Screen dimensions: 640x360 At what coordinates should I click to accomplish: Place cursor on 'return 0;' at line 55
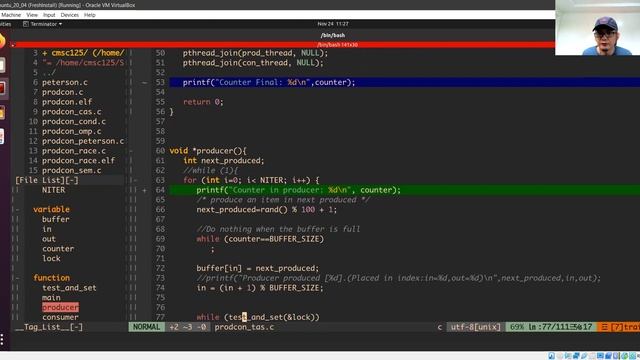pyautogui.click(x=203, y=102)
